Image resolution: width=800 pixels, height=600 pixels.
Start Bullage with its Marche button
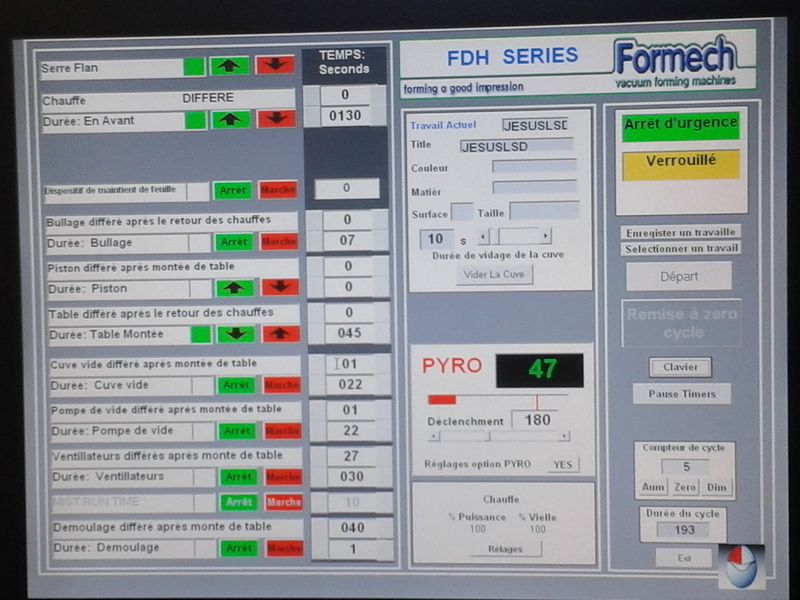click(279, 241)
